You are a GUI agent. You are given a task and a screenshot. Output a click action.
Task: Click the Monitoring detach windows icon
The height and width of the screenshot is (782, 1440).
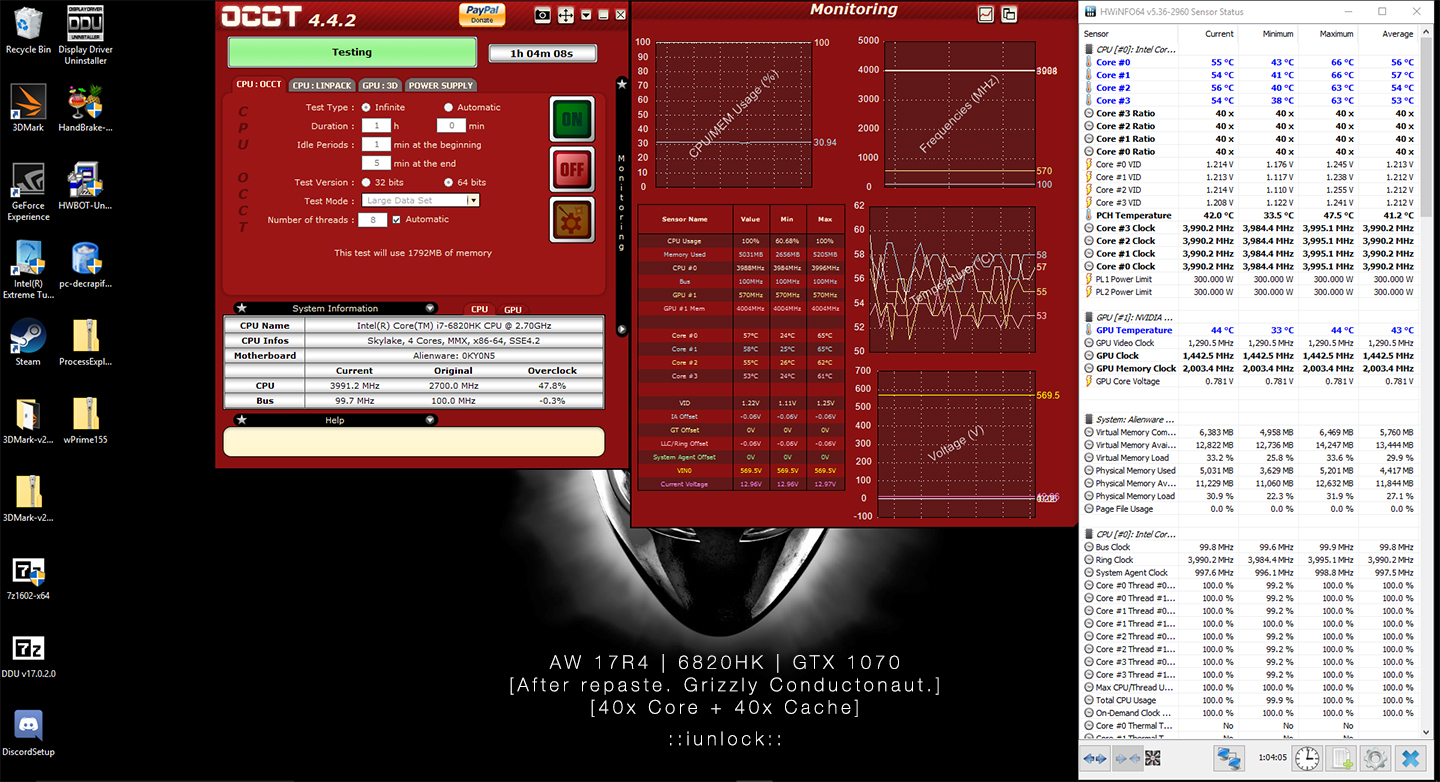point(1009,14)
